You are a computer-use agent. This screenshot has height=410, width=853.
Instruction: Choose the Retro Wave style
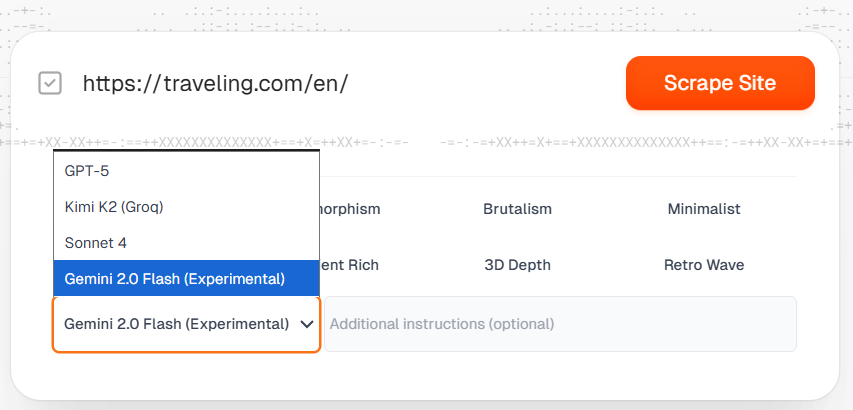[704, 265]
